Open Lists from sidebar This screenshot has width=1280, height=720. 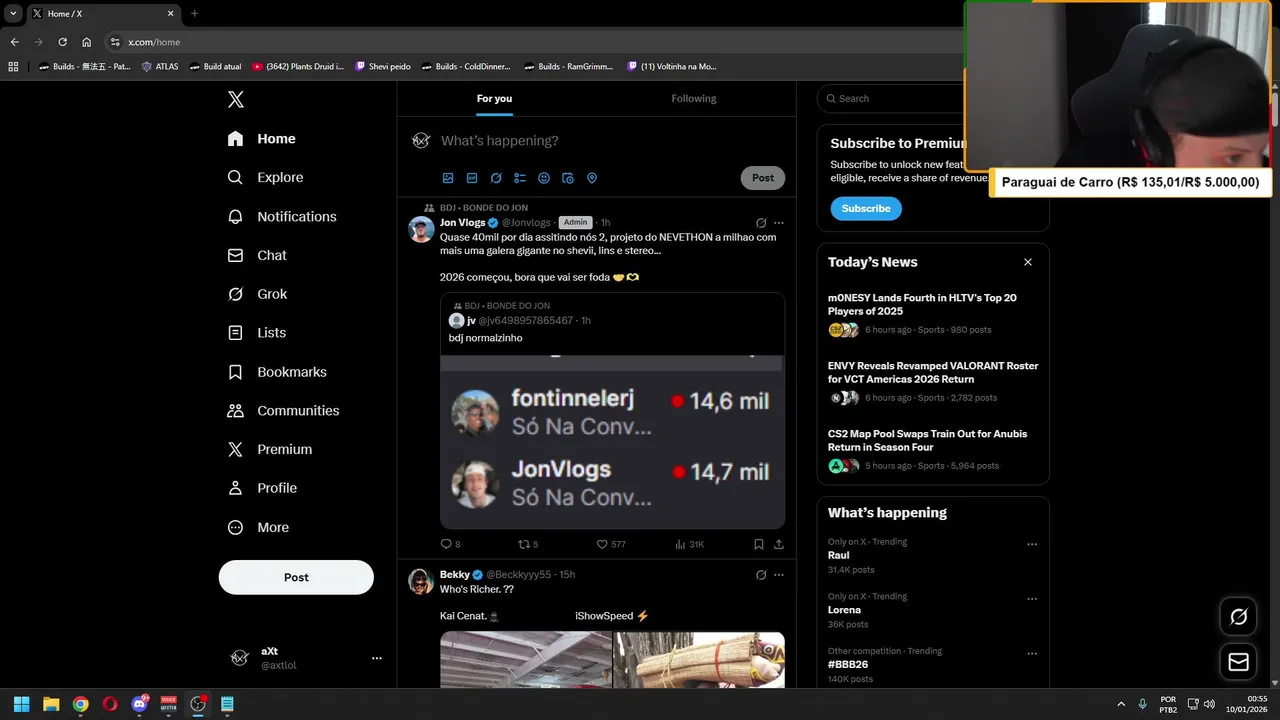256,333
